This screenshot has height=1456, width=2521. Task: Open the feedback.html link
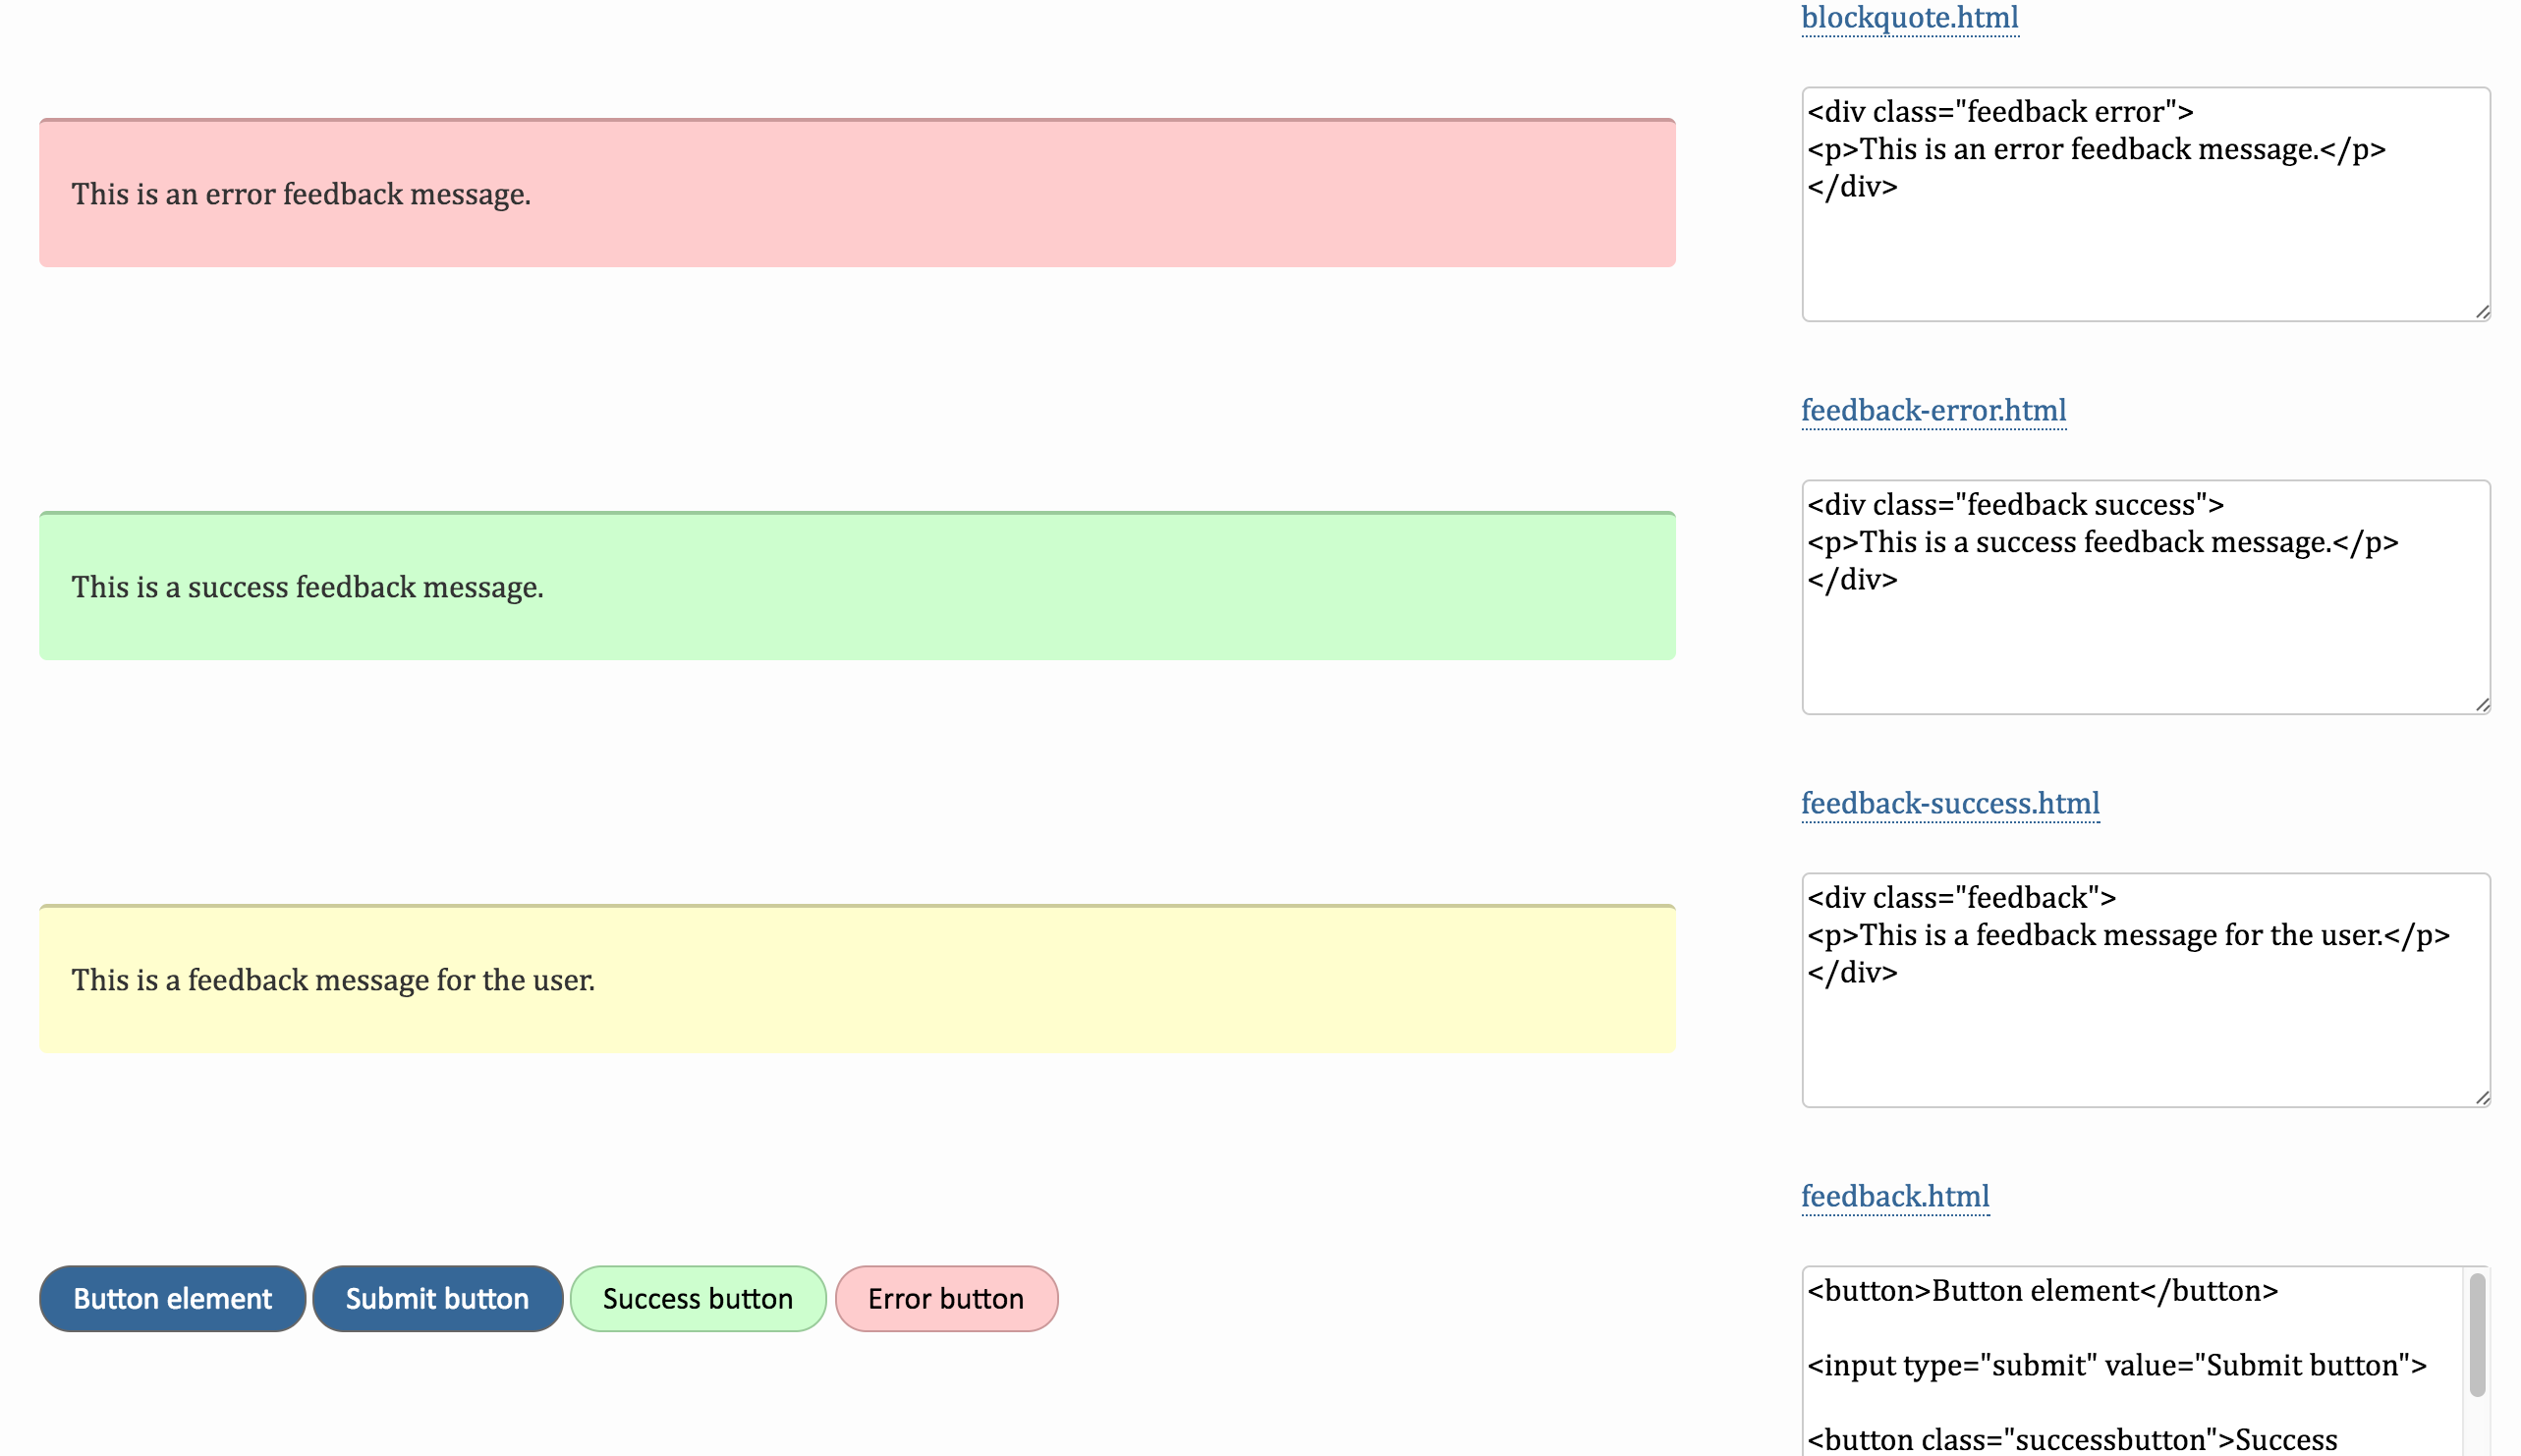tap(1895, 1197)
